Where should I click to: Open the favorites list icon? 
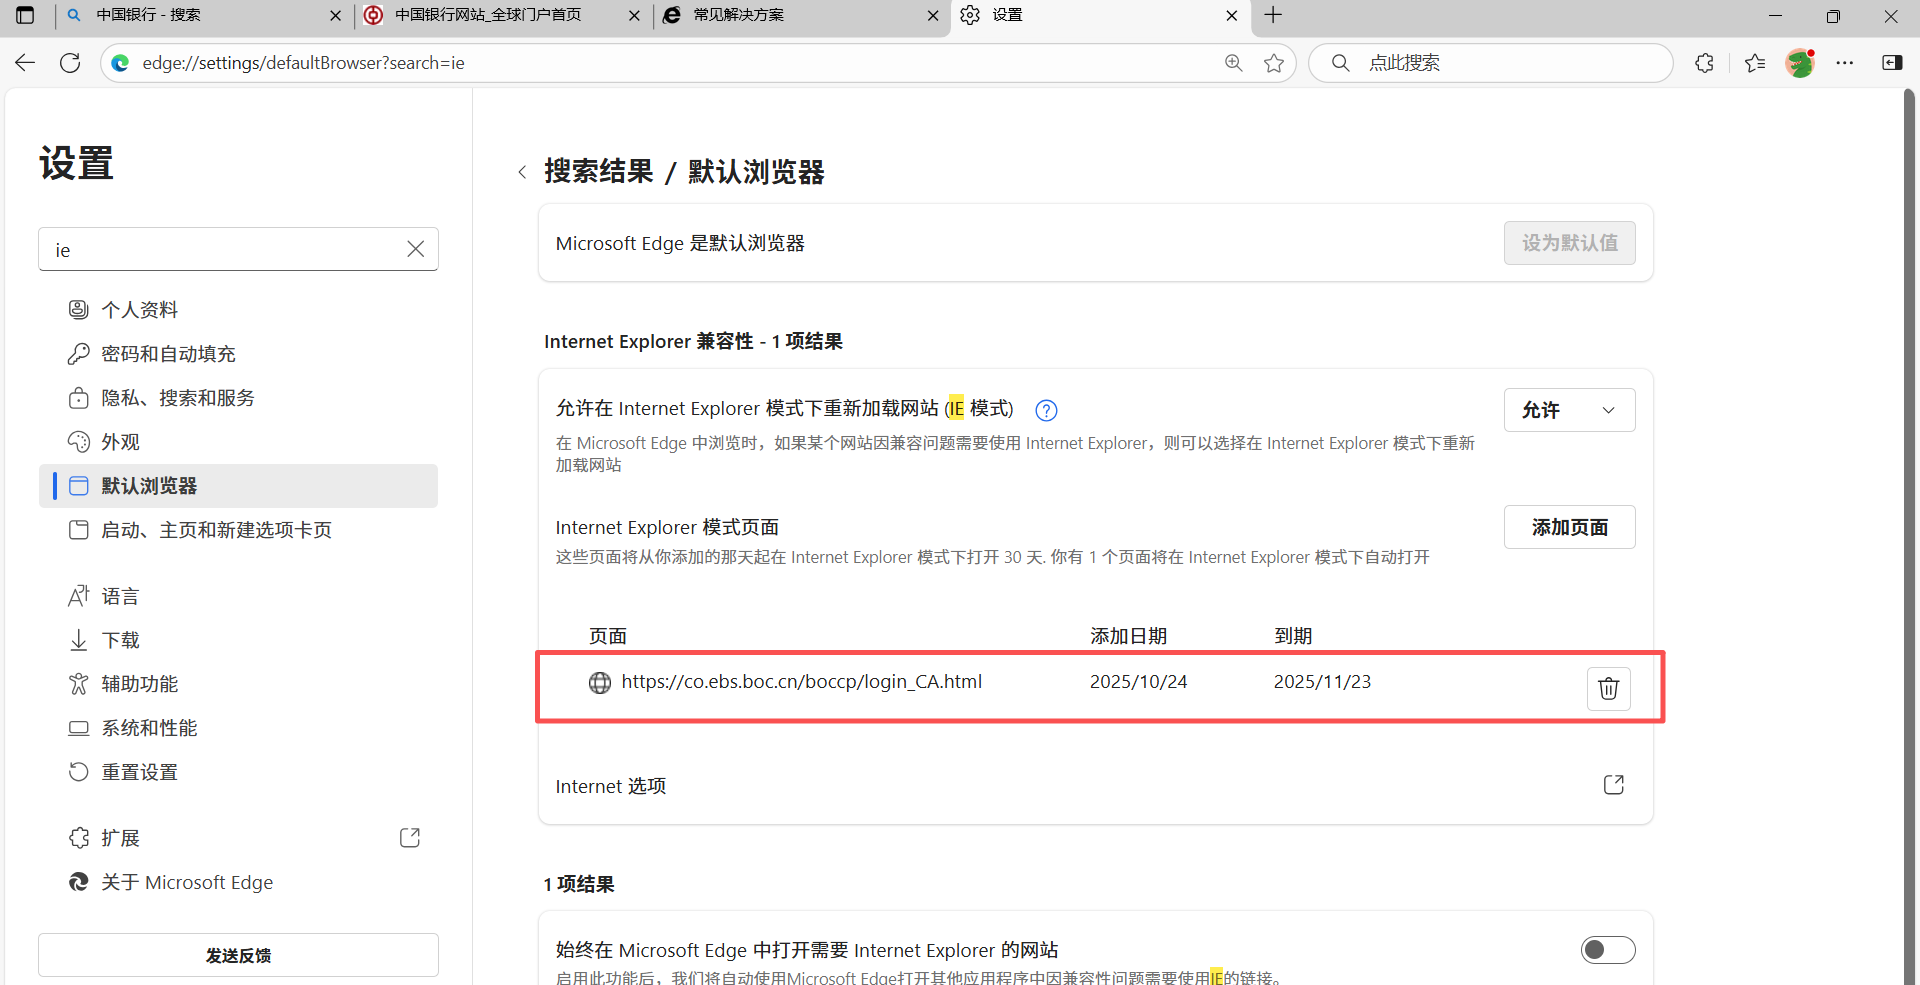tap(1754, 63)
